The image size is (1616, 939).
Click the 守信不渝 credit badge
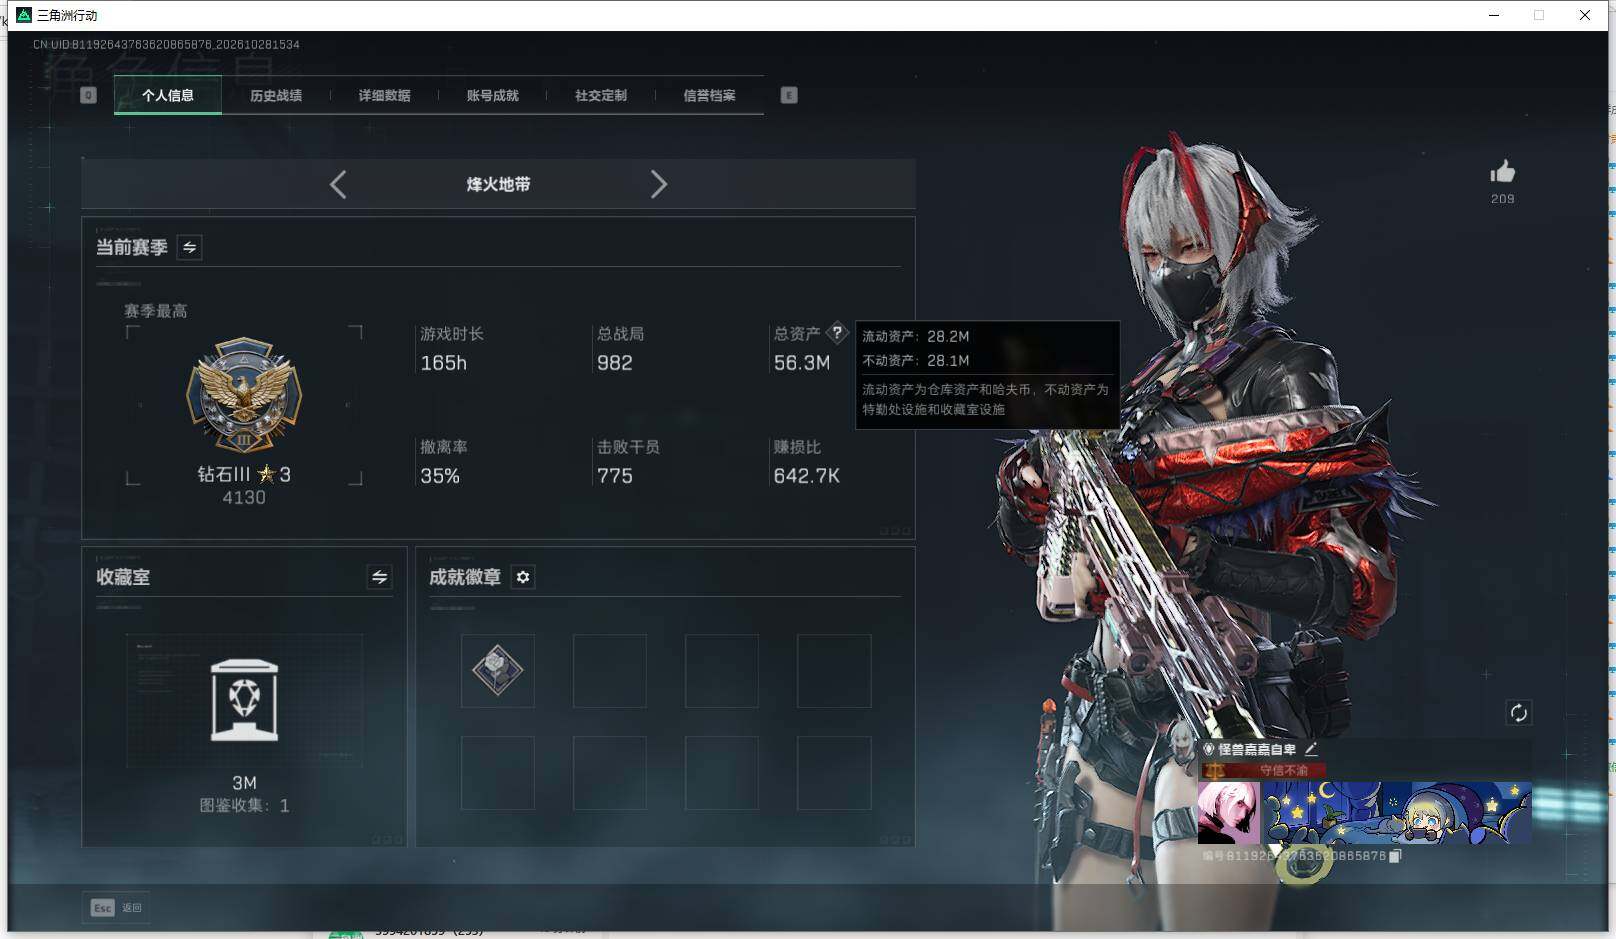coord(1264,770)
